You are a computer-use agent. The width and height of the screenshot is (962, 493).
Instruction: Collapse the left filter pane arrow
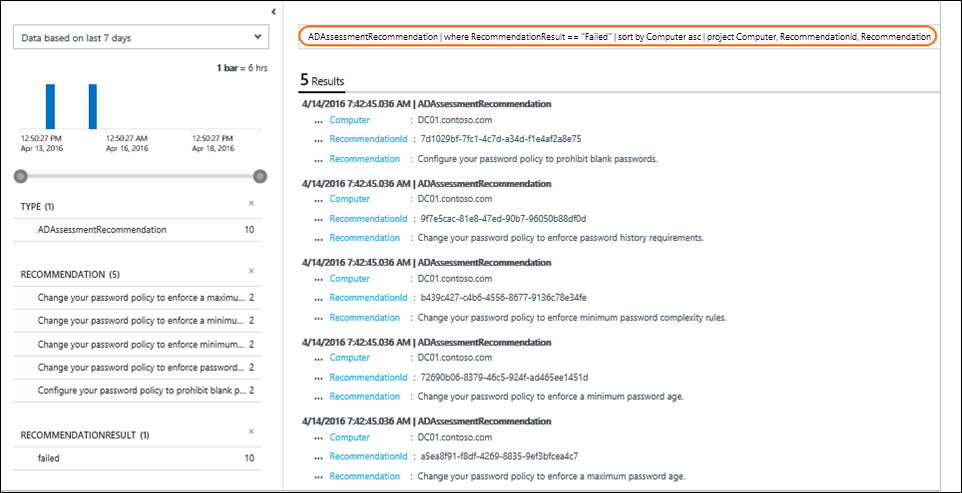point(273,11)
